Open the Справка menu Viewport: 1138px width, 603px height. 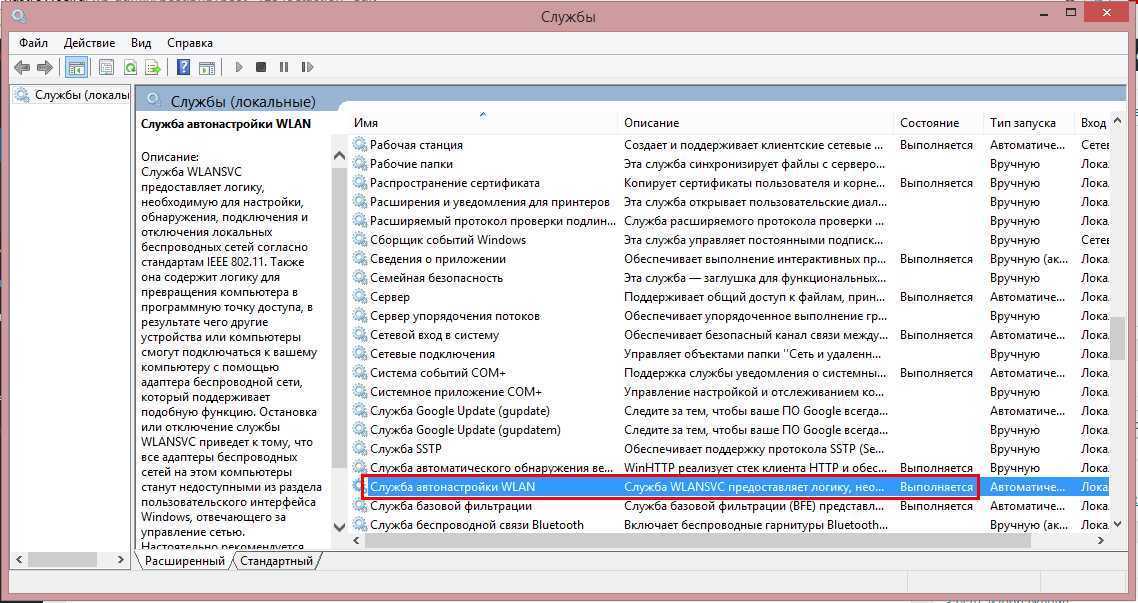click(x=189, y=43)
